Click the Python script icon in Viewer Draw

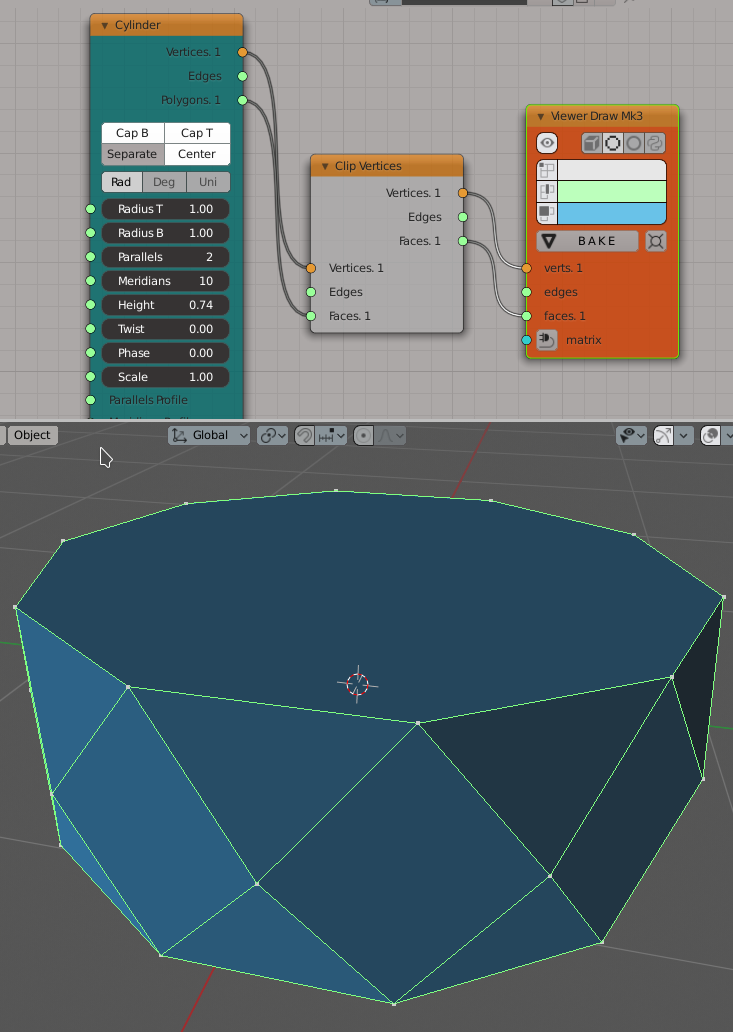(654, 144)
